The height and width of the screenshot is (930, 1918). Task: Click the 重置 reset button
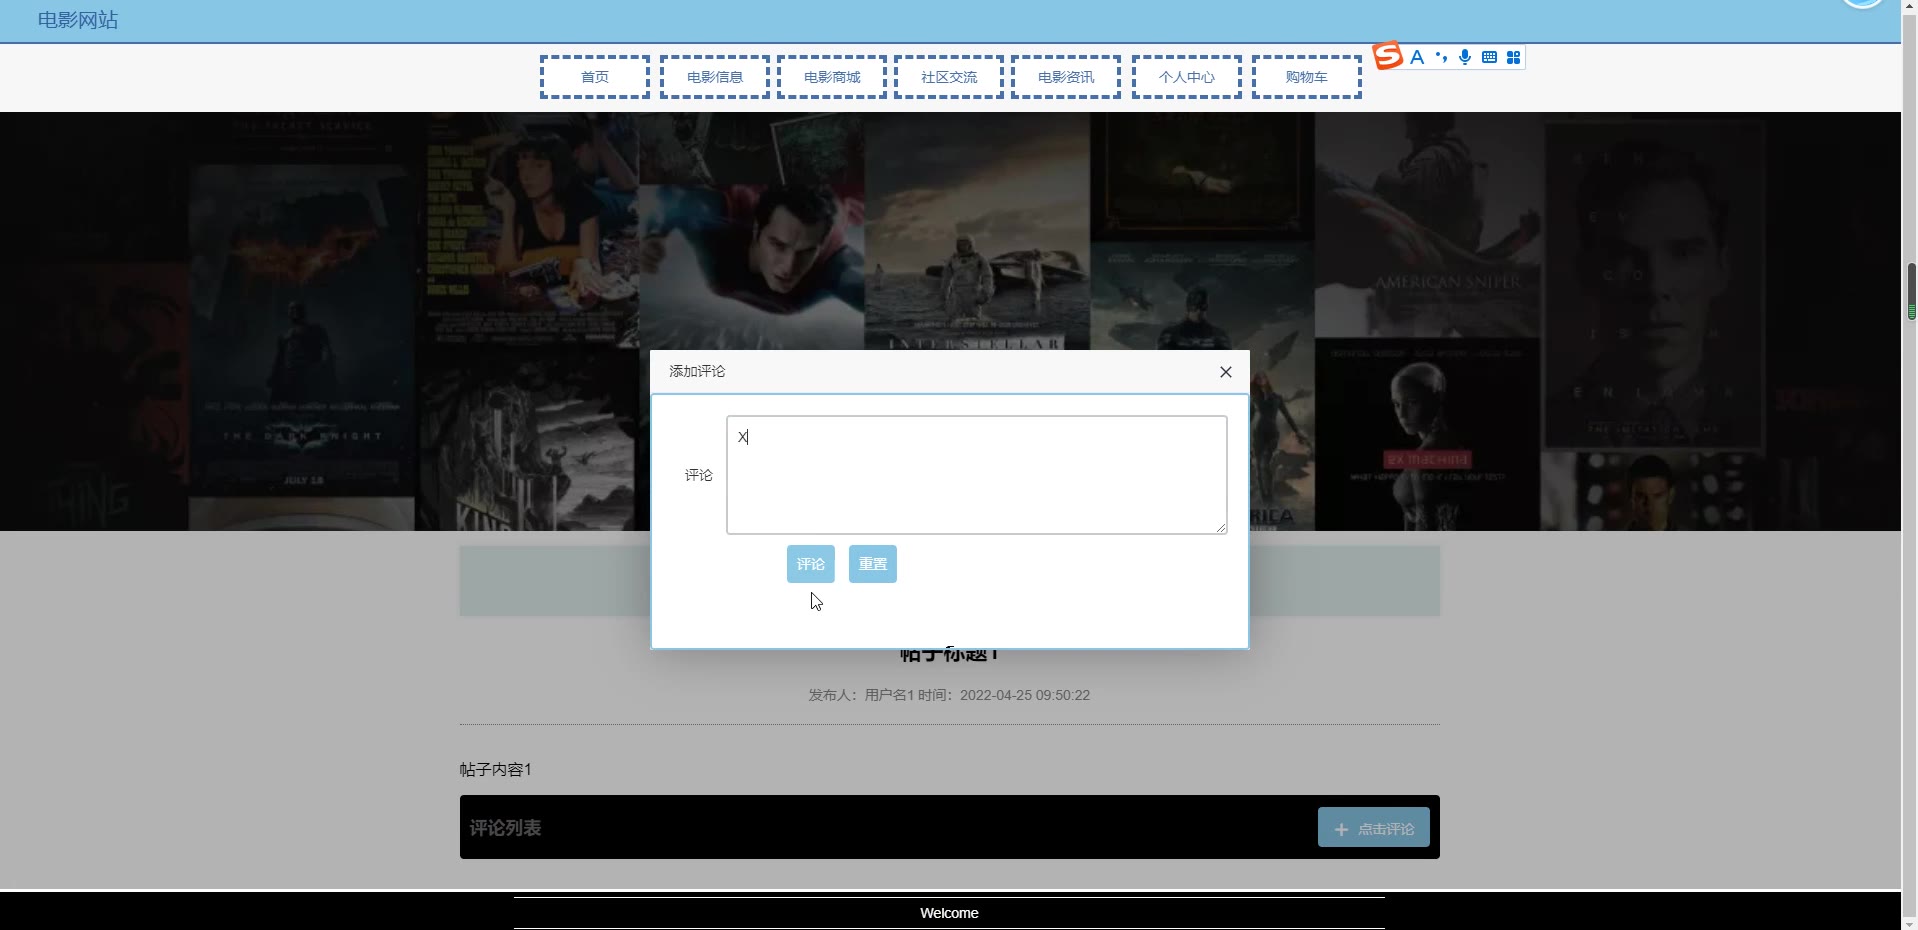coord(873,564)
